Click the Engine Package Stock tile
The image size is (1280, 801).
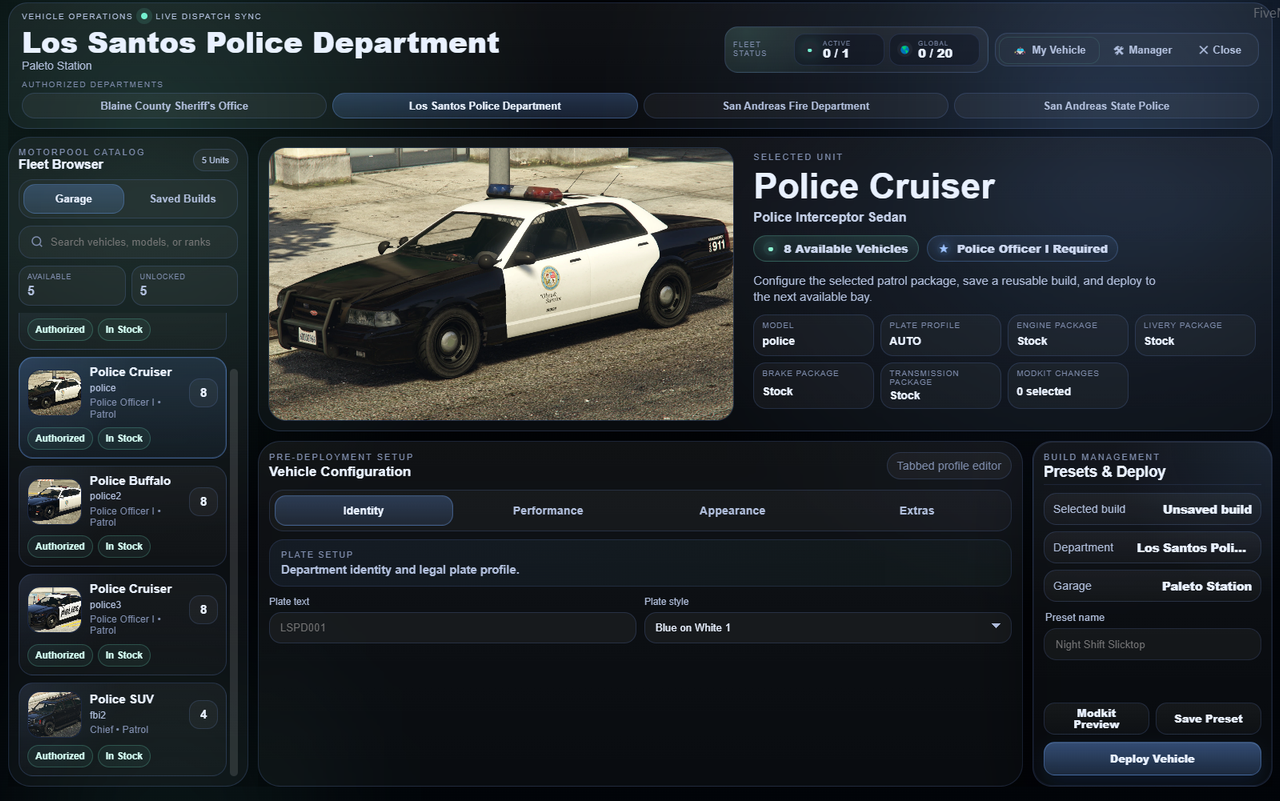1068,335
